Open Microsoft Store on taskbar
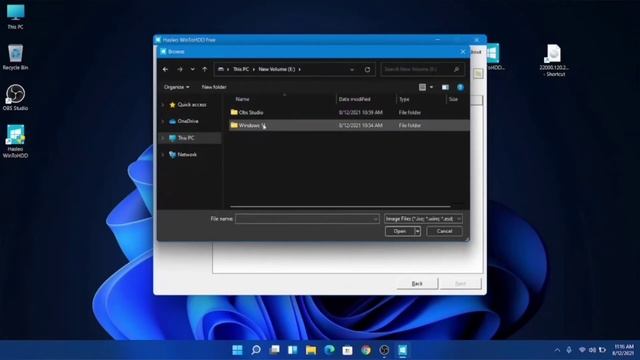Screen dimensions: 640x360 tap(347, 350)
